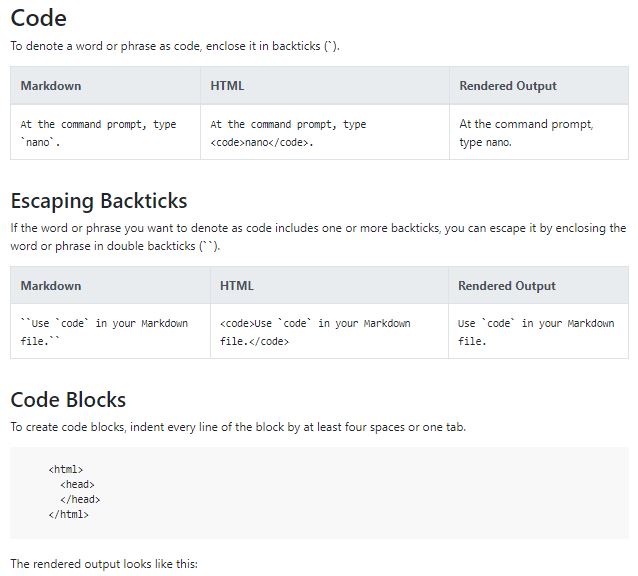Select HTML column header in first table
Viewport: 638px width, 576px height.
pyautogui.click(x=228, y=86)
